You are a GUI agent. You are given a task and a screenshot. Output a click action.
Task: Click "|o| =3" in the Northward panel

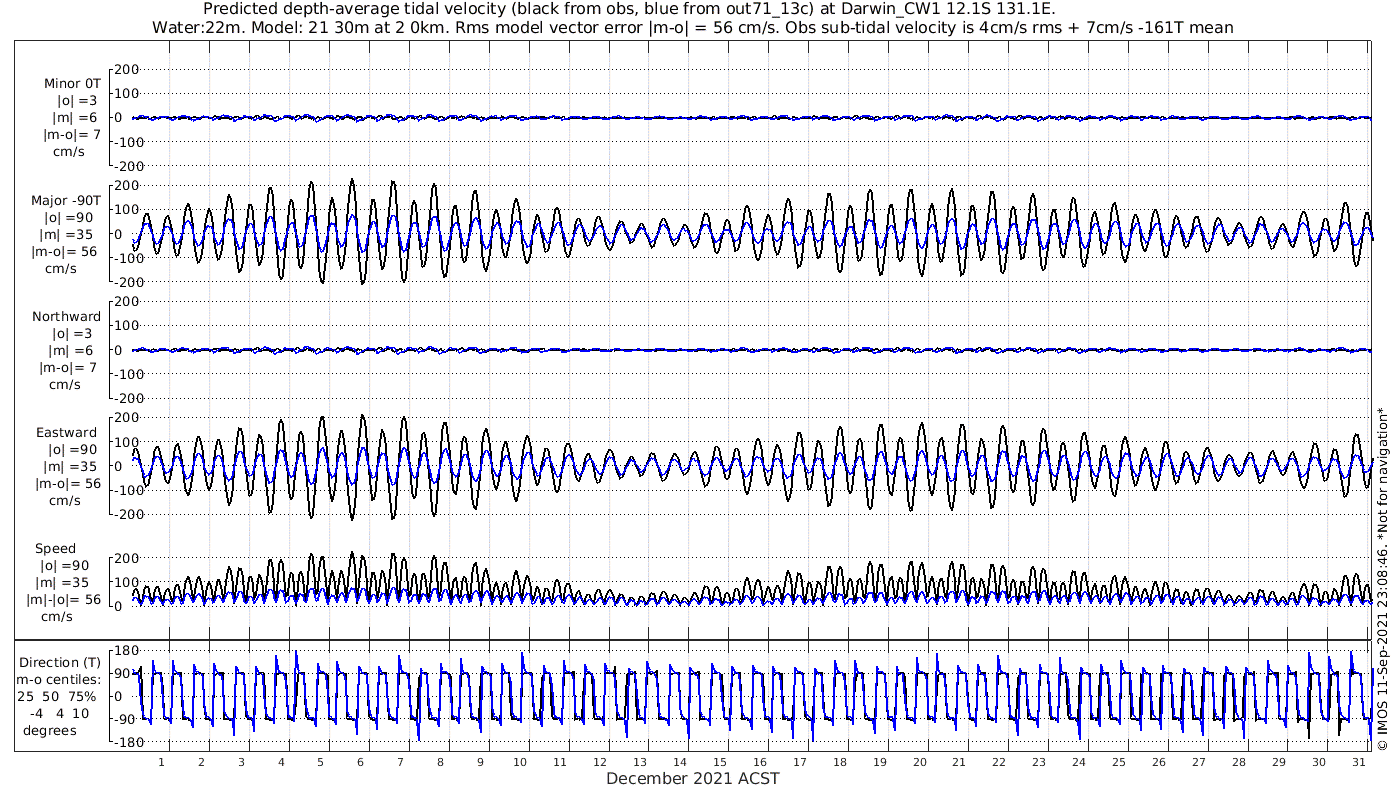click(74, 334)
